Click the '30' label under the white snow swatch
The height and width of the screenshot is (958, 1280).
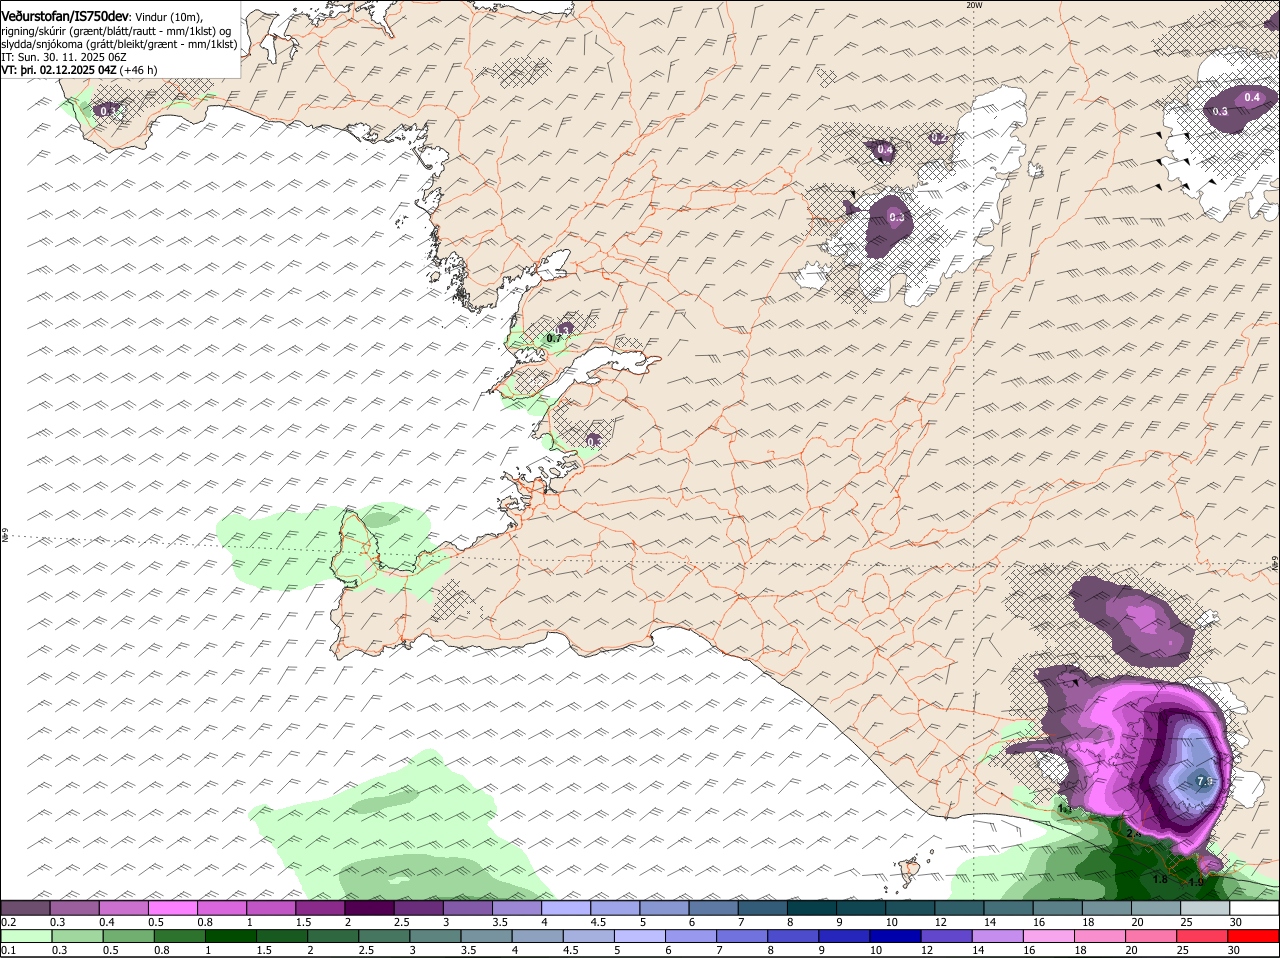(1235, 921)
